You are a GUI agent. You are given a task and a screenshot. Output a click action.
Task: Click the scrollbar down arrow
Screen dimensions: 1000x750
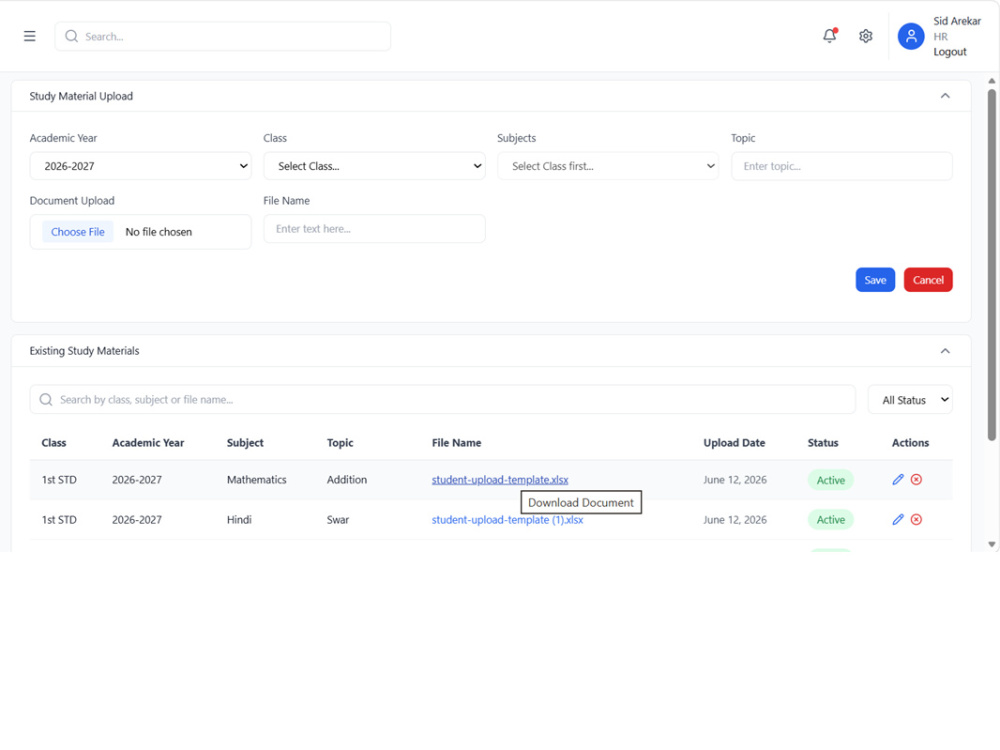pos(992,544)
